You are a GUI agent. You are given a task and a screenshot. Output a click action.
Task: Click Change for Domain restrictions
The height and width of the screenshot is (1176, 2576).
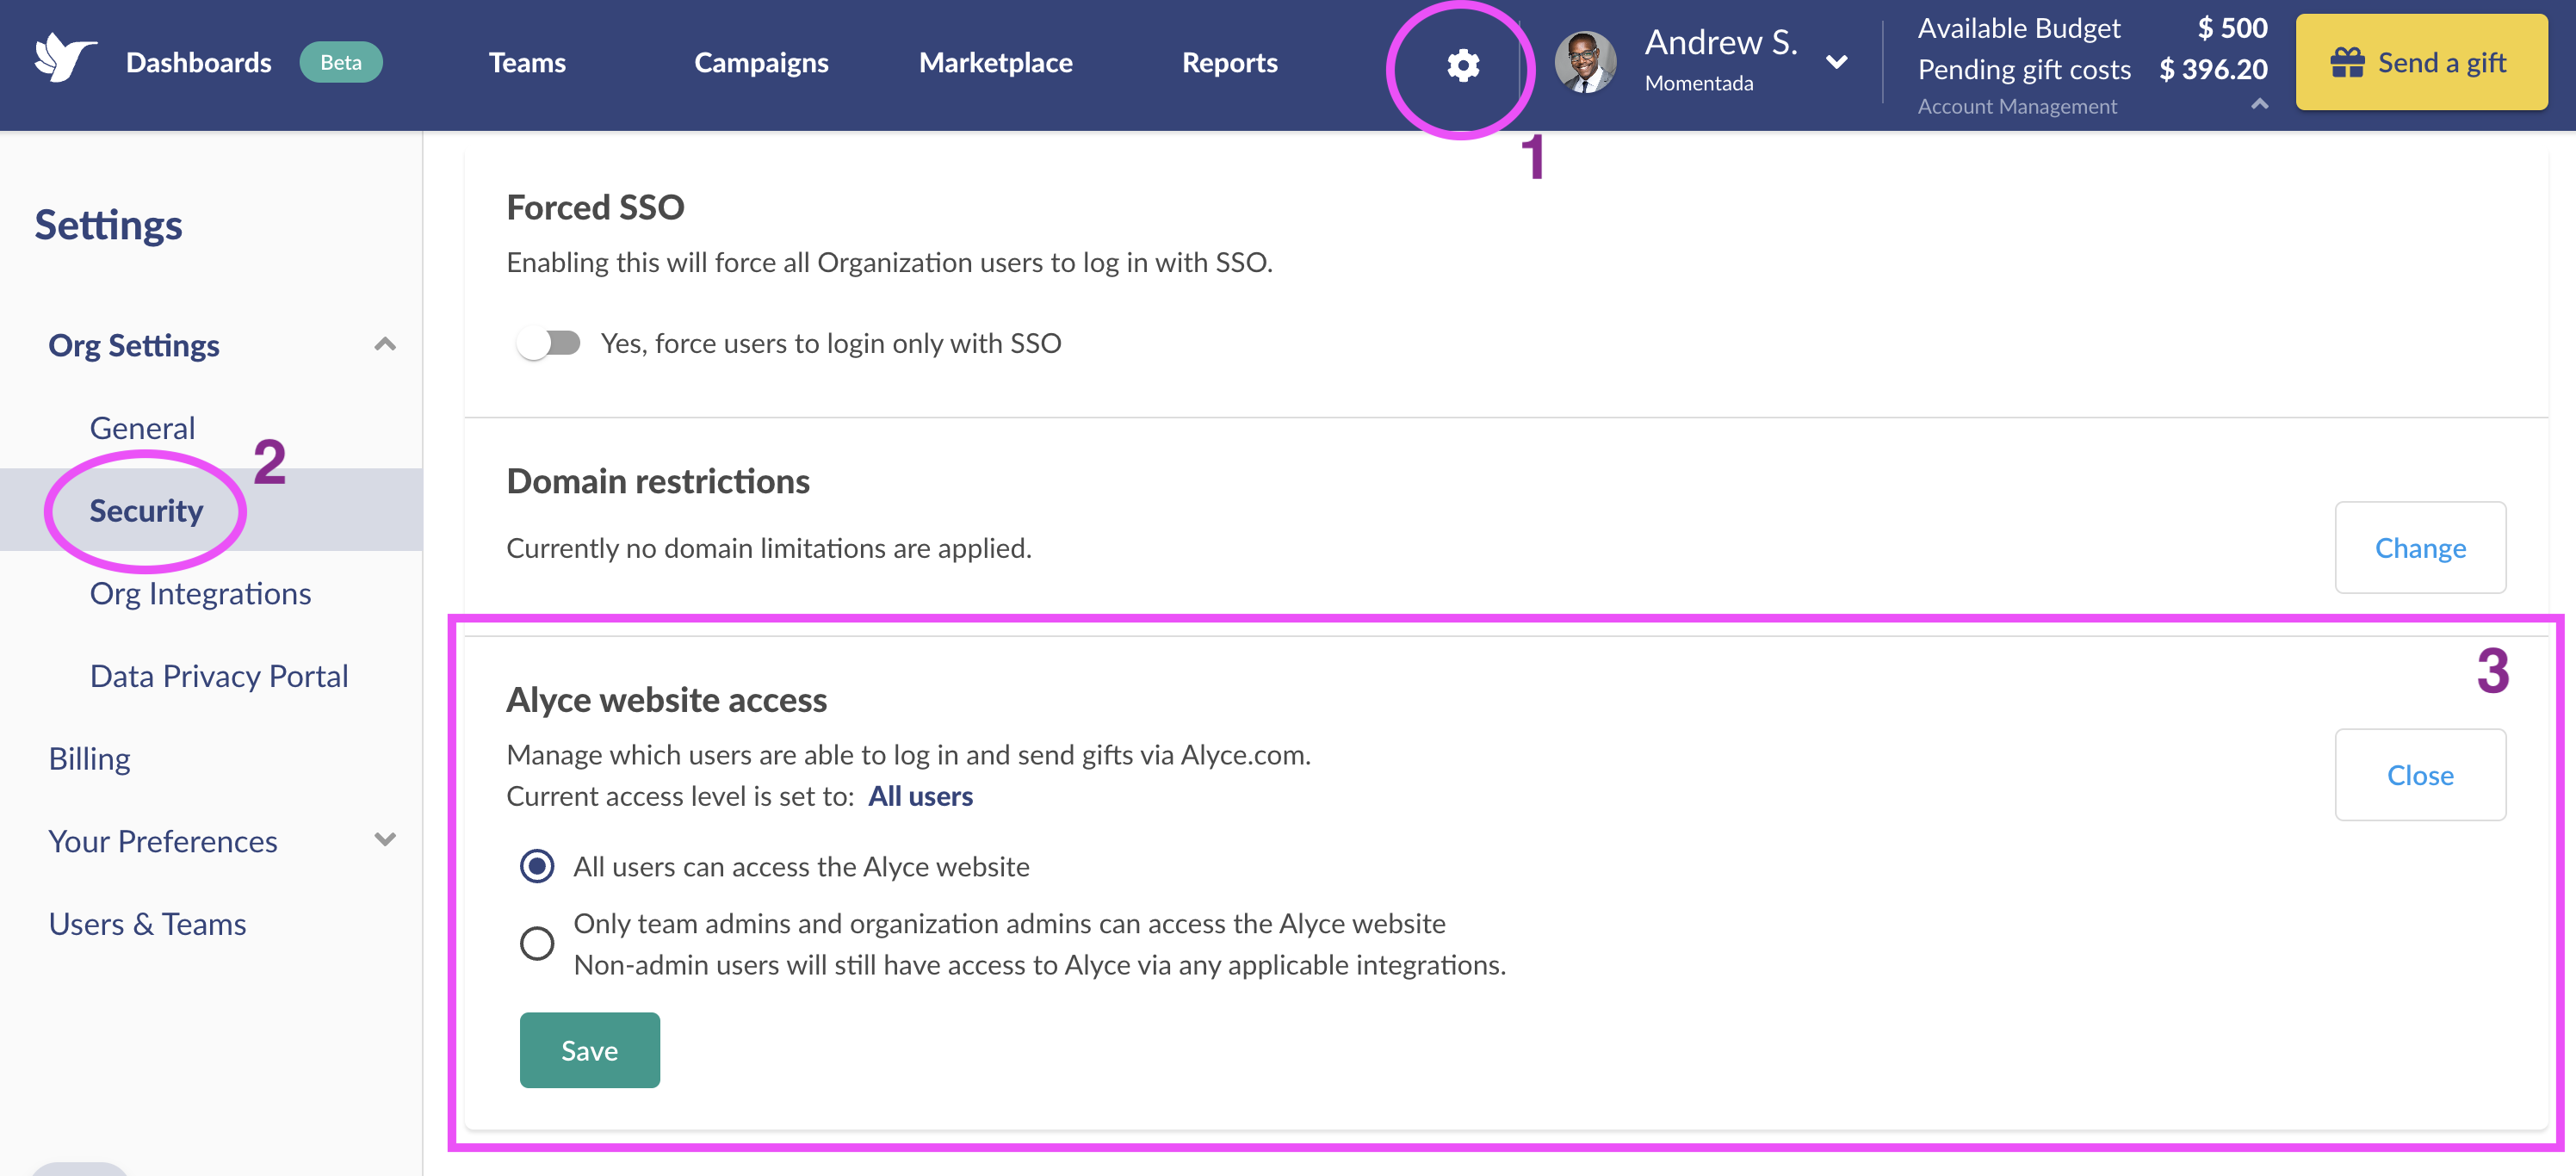(2420, 548)
